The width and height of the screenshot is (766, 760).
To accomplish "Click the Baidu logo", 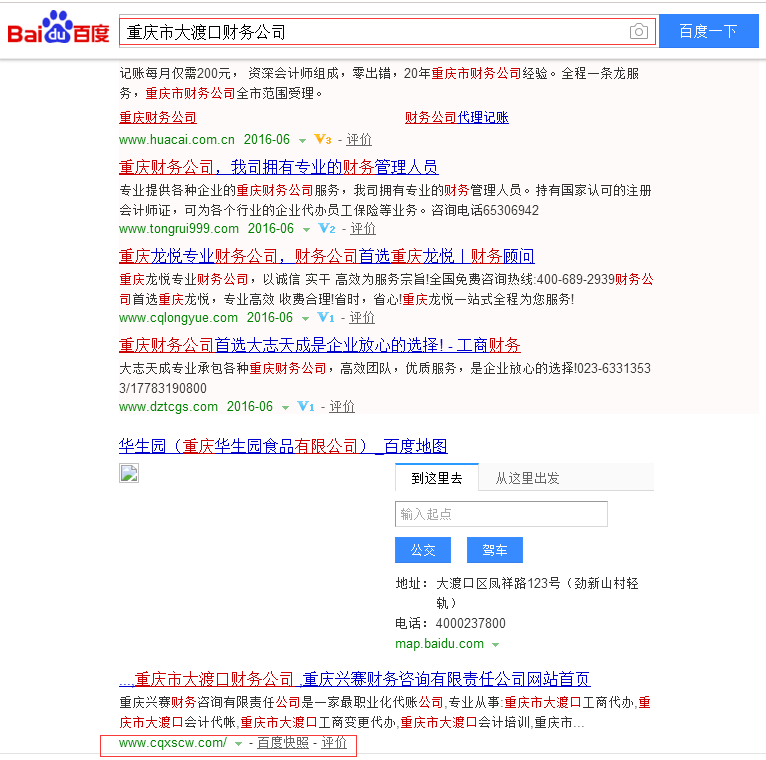I will point(58,31).
